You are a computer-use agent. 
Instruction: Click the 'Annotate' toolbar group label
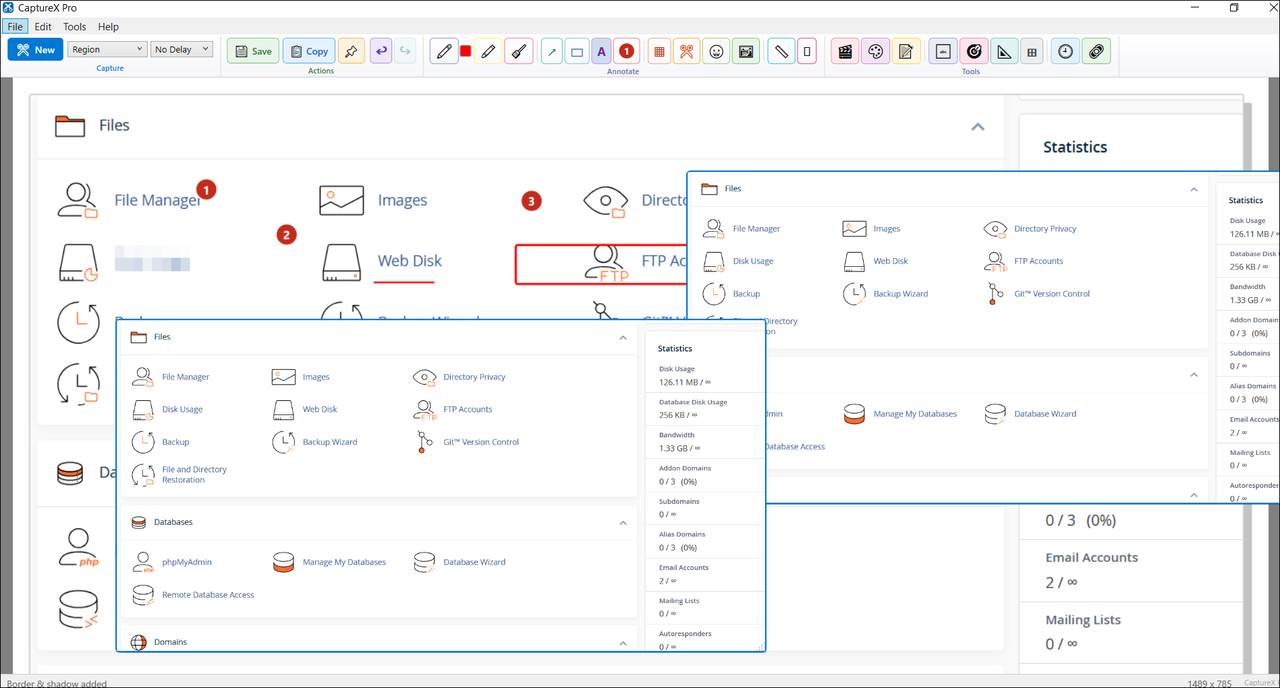click(x=623, y=71)
